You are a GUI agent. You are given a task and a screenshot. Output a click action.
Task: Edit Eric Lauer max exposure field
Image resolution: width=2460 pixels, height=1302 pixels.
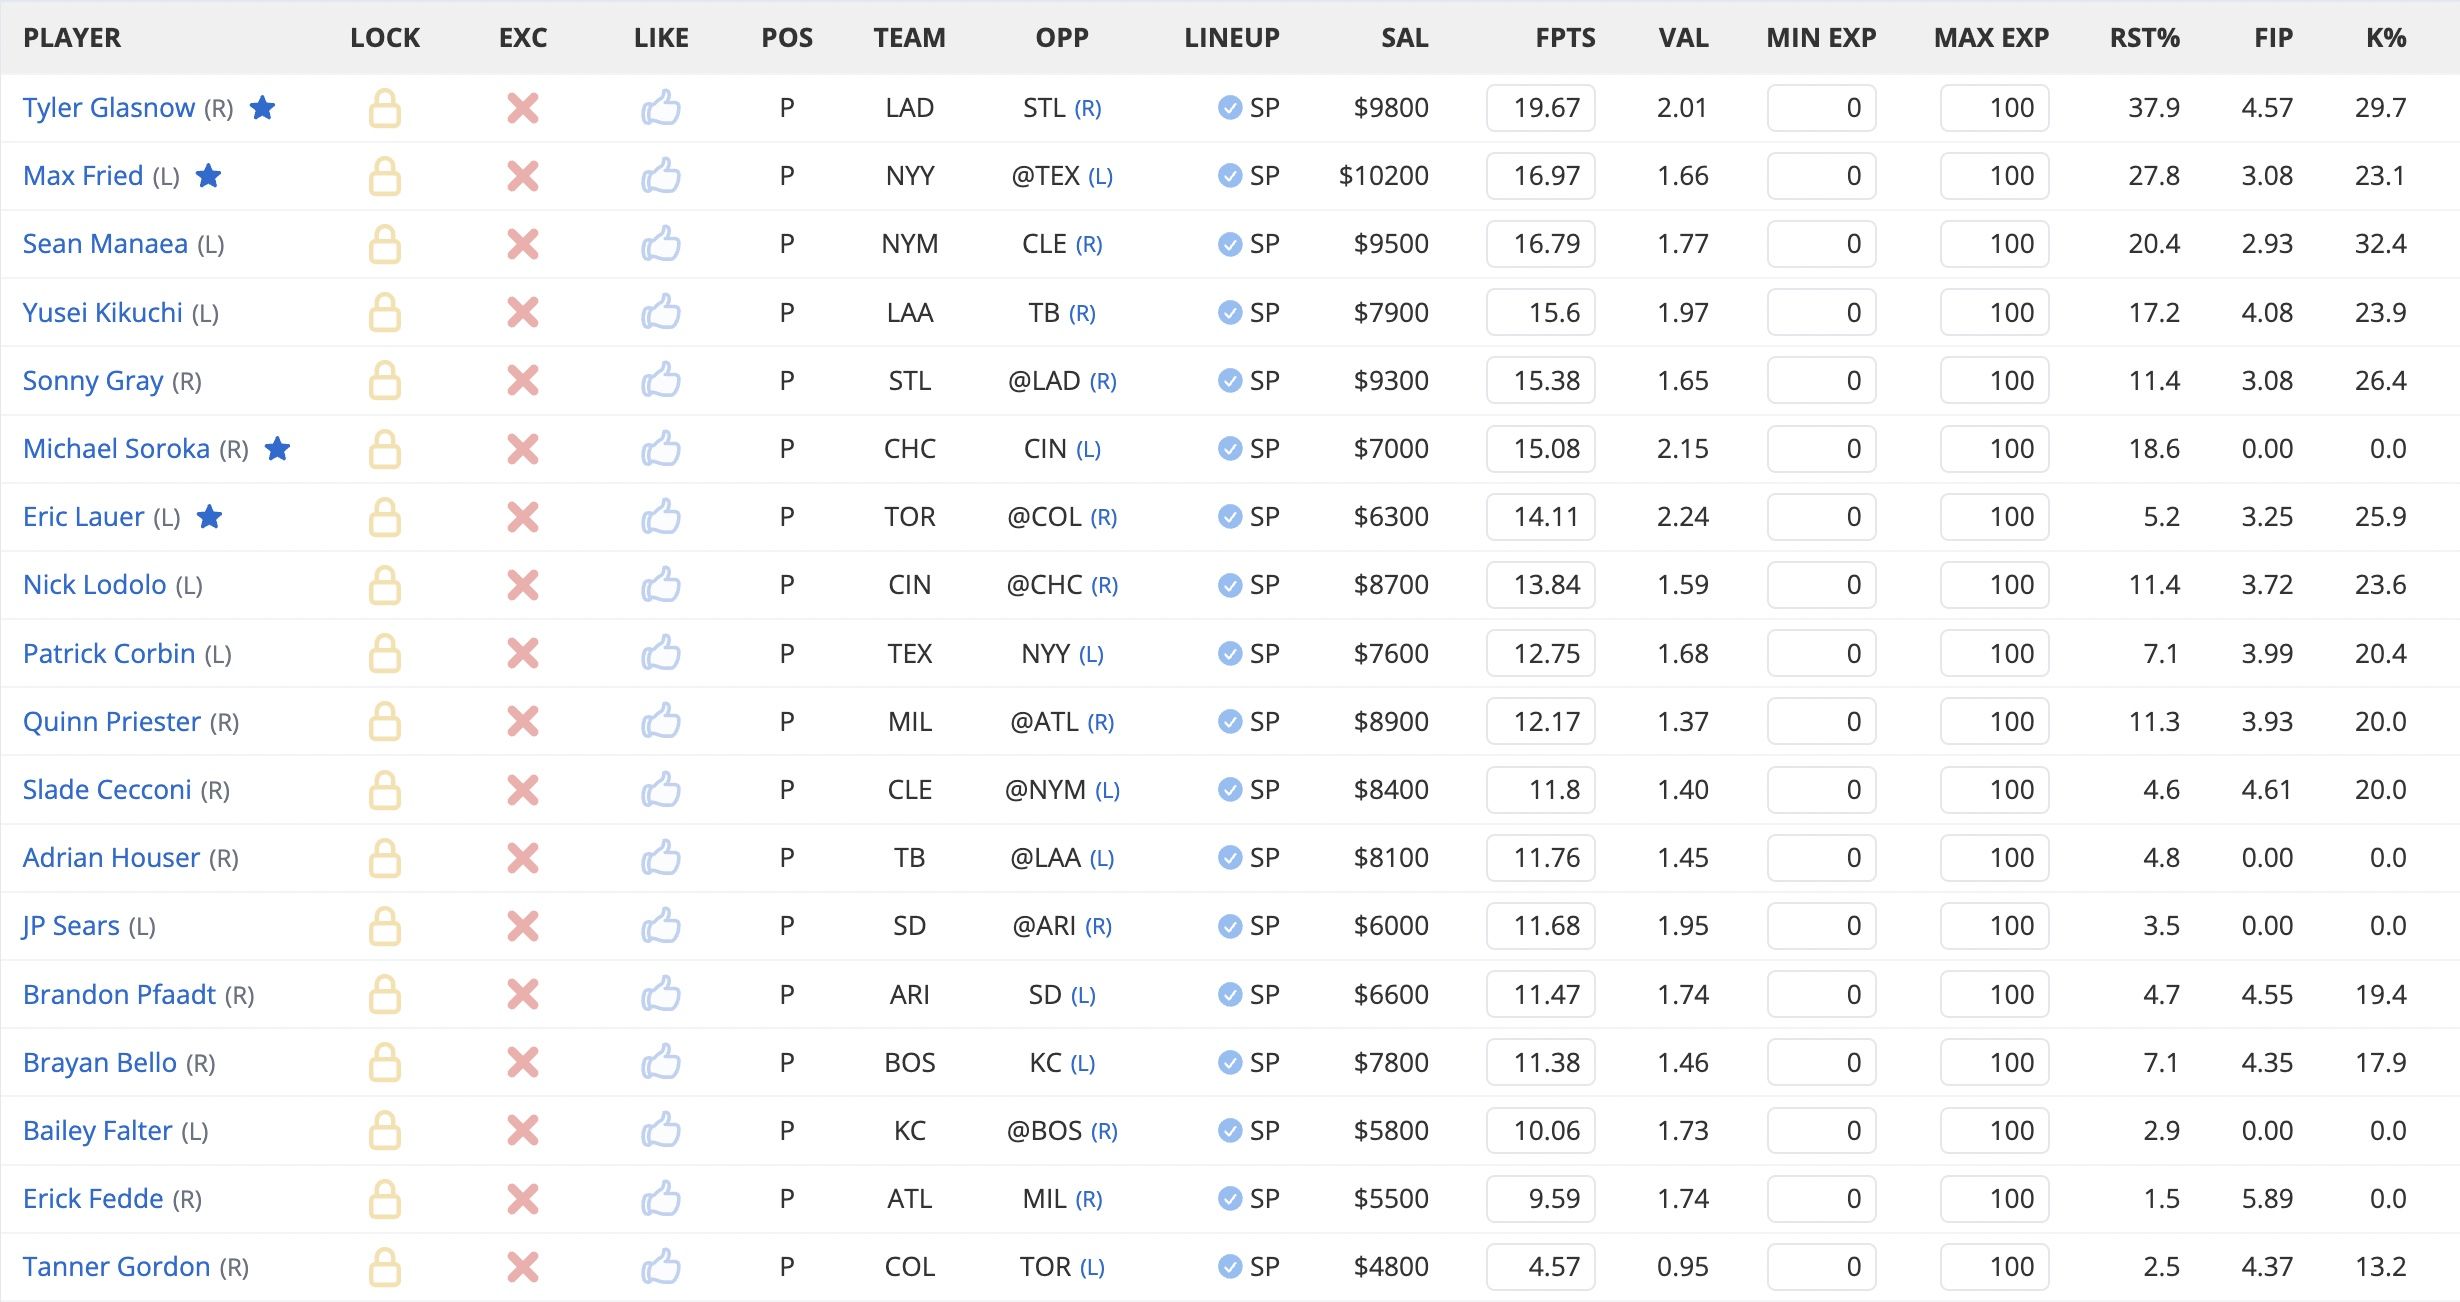pyautogui.click(x=1994, y=517)
